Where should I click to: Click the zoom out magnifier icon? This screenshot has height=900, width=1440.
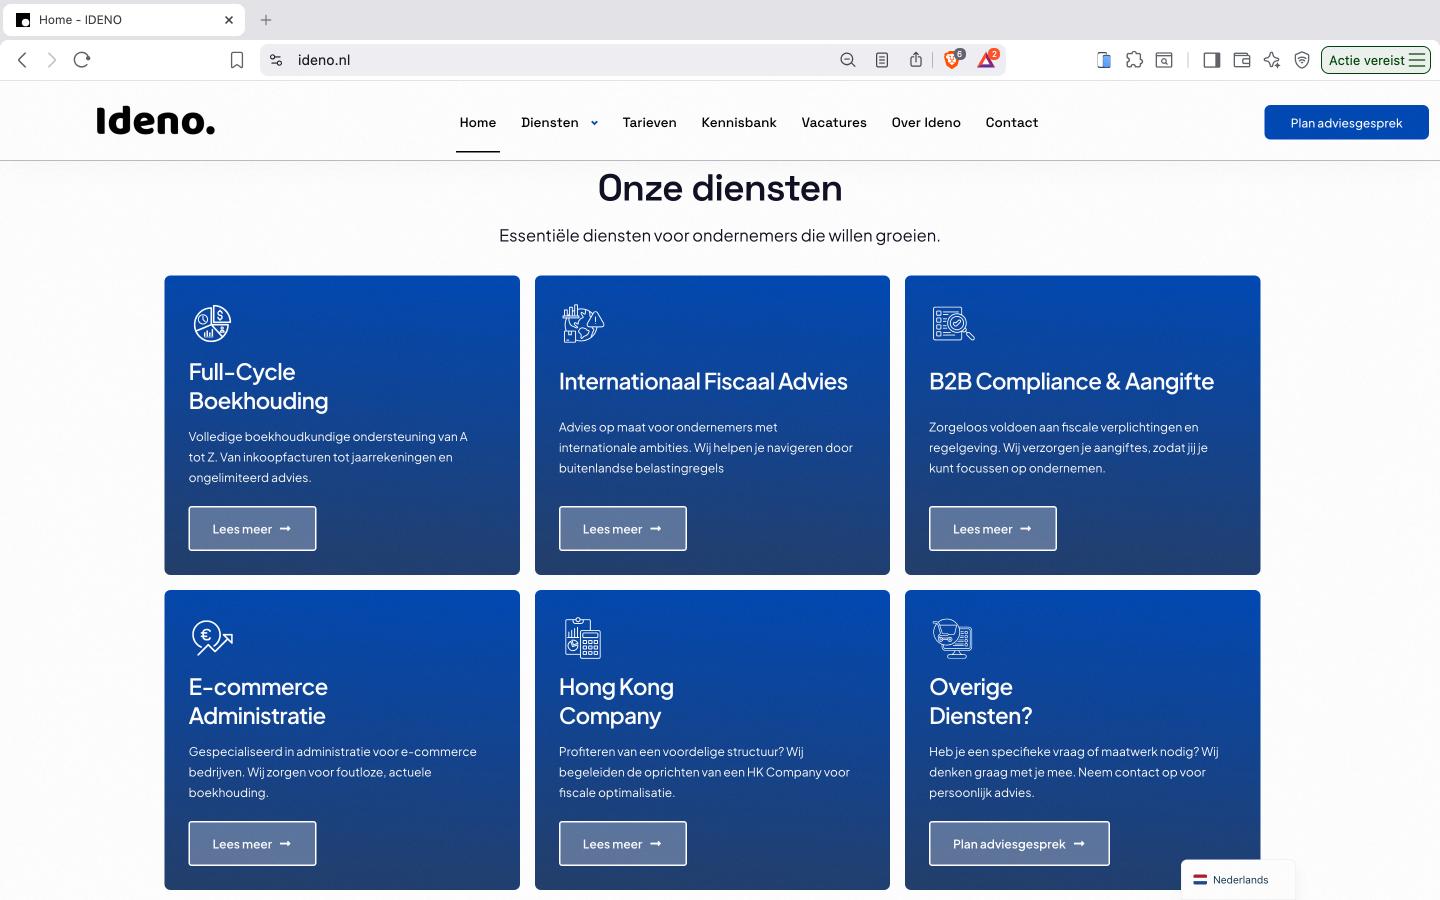click(x=847, y=60)
